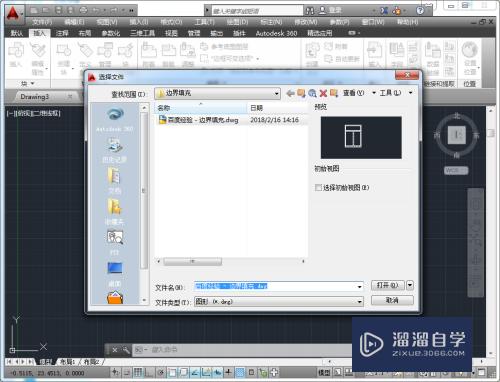This screenshot has width=500, height=382.
Task: Click the 打开(O) Open button
Action: 388,285
